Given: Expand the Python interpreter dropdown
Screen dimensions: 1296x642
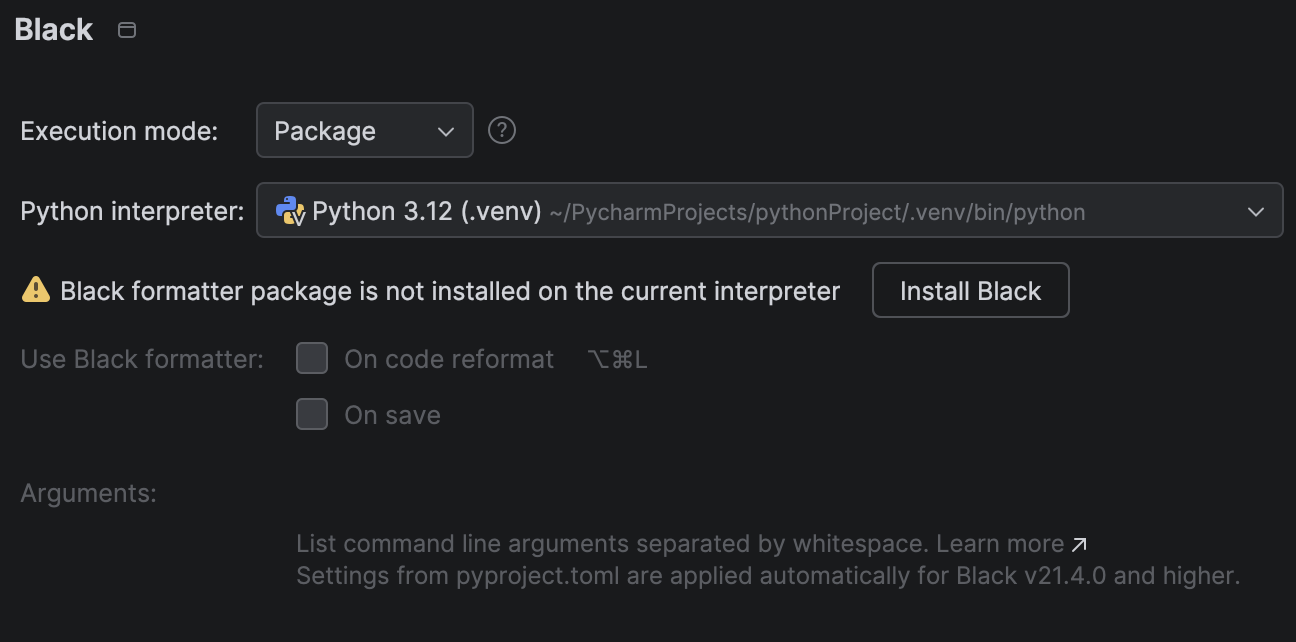Looking at the screenshot, I should point(769,211).
